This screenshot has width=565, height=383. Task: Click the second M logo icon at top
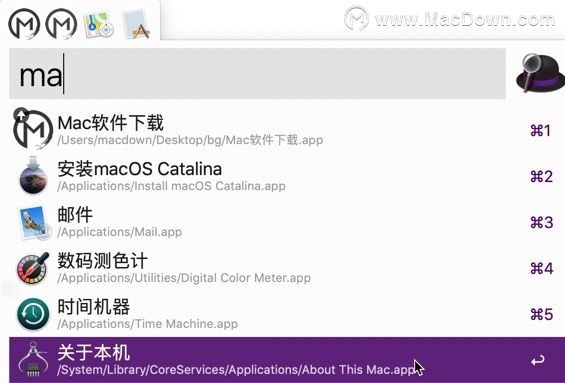(61, 24)
